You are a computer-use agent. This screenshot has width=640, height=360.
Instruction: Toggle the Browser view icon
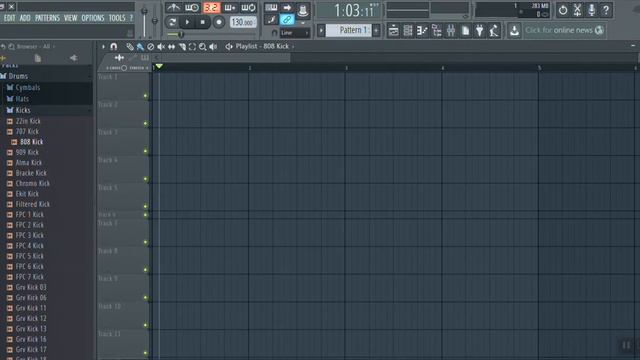(x=436, y=31)
